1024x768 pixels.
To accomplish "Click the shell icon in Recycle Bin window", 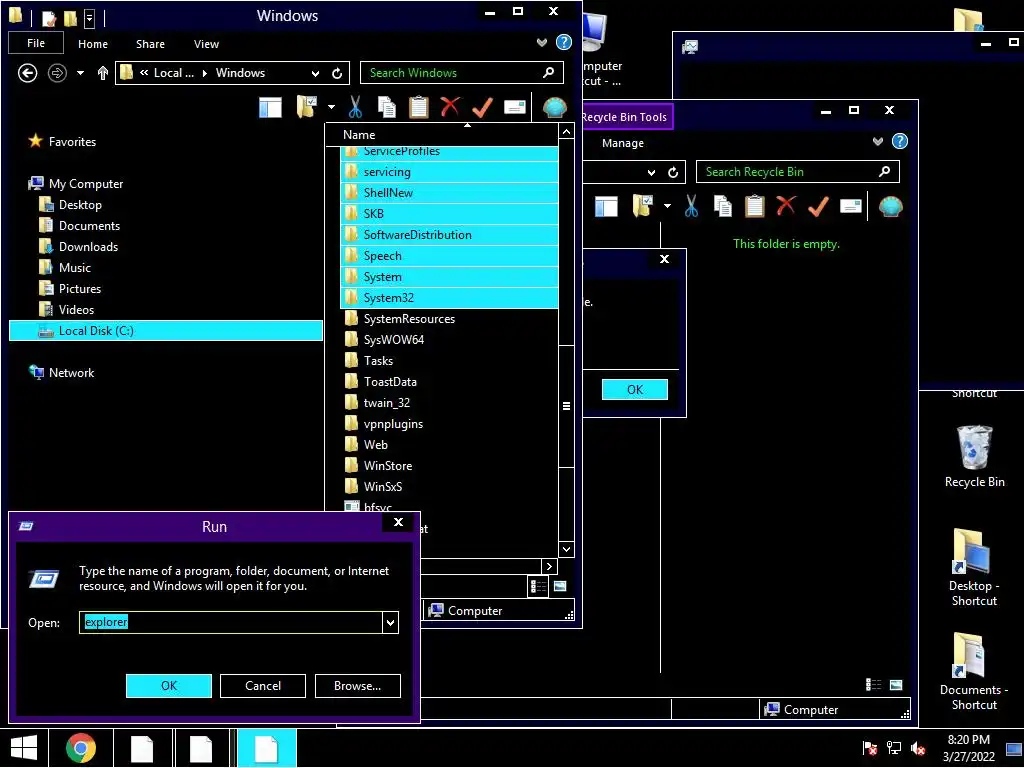I will tap(891, 206).
